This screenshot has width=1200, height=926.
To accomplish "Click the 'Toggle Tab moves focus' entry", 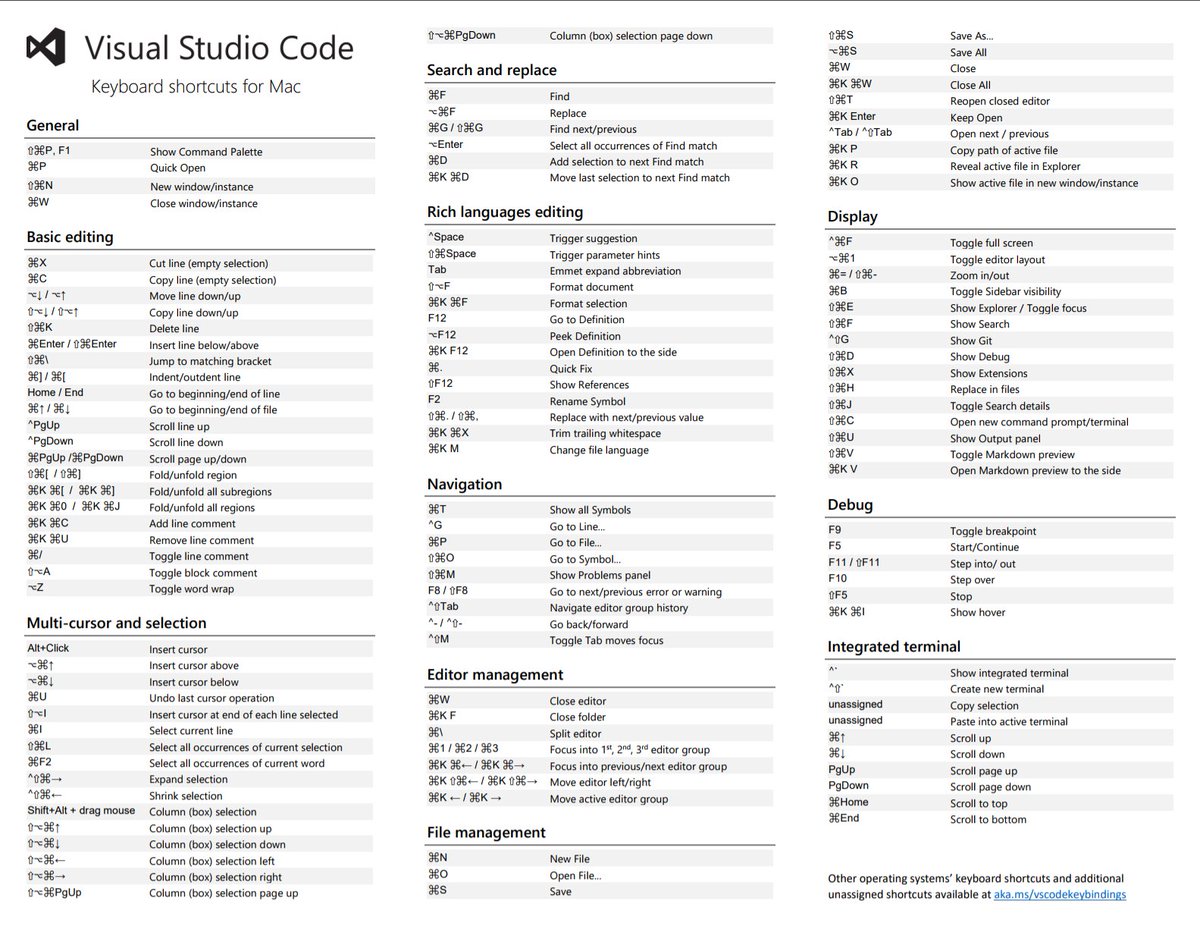I will (606, 640).
